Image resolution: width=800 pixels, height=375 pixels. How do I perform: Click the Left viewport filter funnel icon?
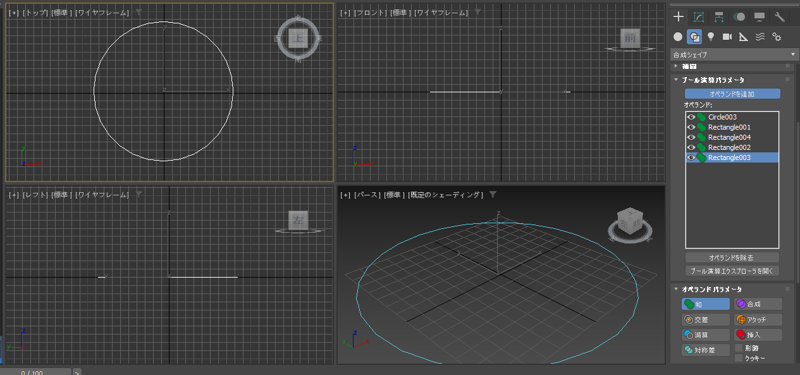[x=139, y=194]
